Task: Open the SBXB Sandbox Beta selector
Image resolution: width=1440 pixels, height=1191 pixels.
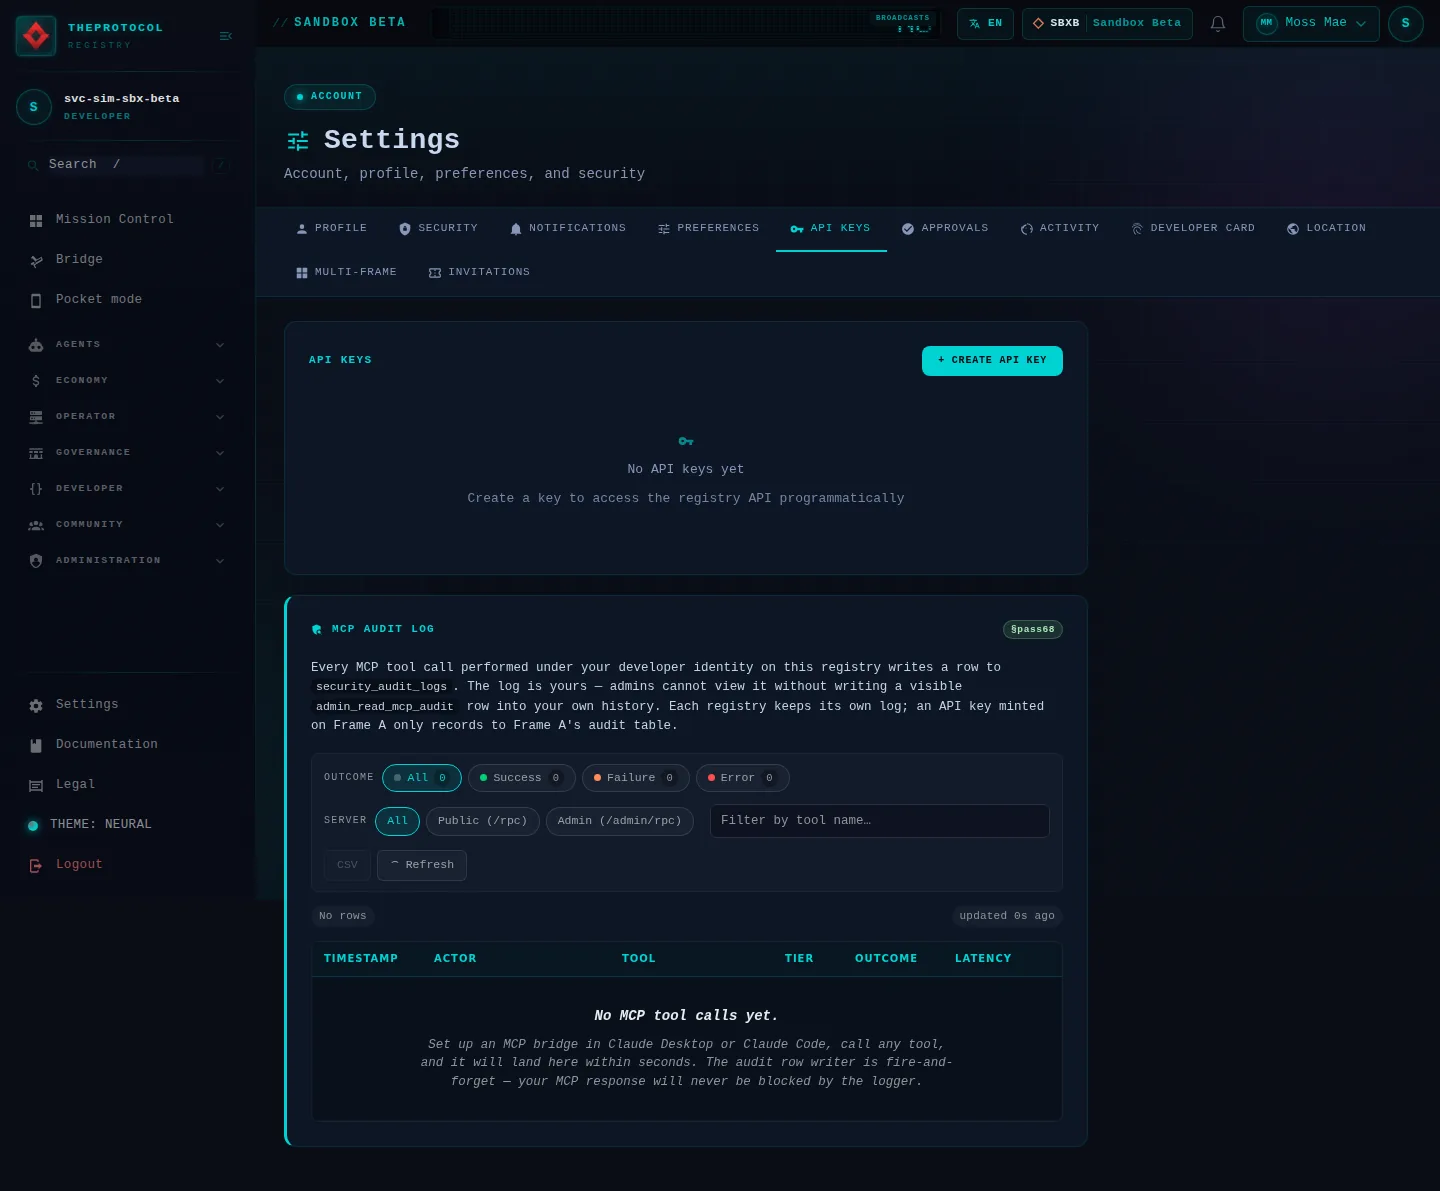Action: tap(1107, 23)
